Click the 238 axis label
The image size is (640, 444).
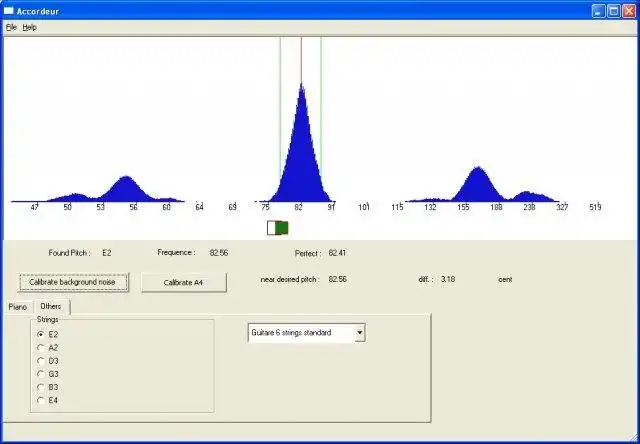[529, 207]
